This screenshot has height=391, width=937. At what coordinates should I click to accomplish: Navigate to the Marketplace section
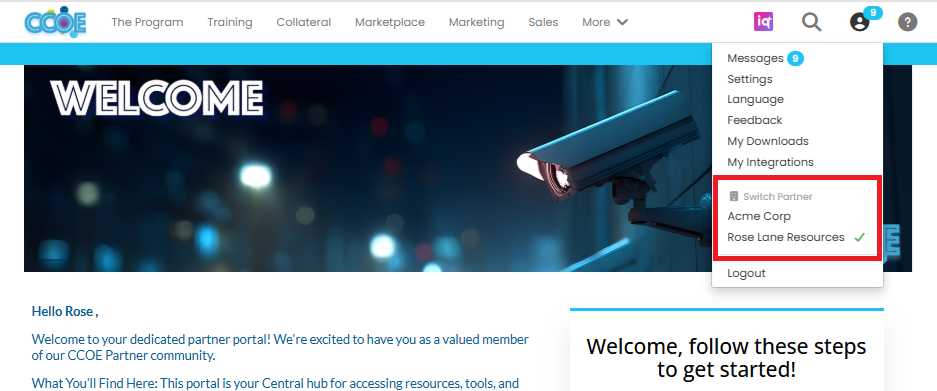pyautogui.click(x=390, y=22)
